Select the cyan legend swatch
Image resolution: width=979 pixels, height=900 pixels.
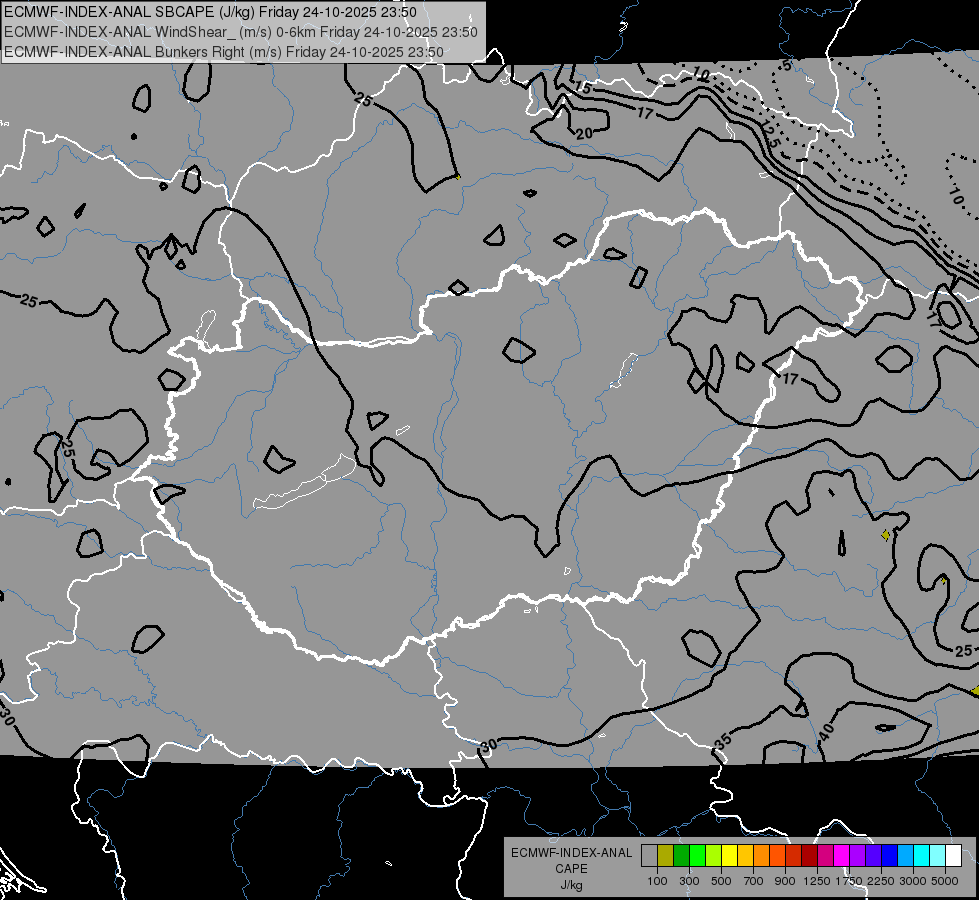[922, 856]
